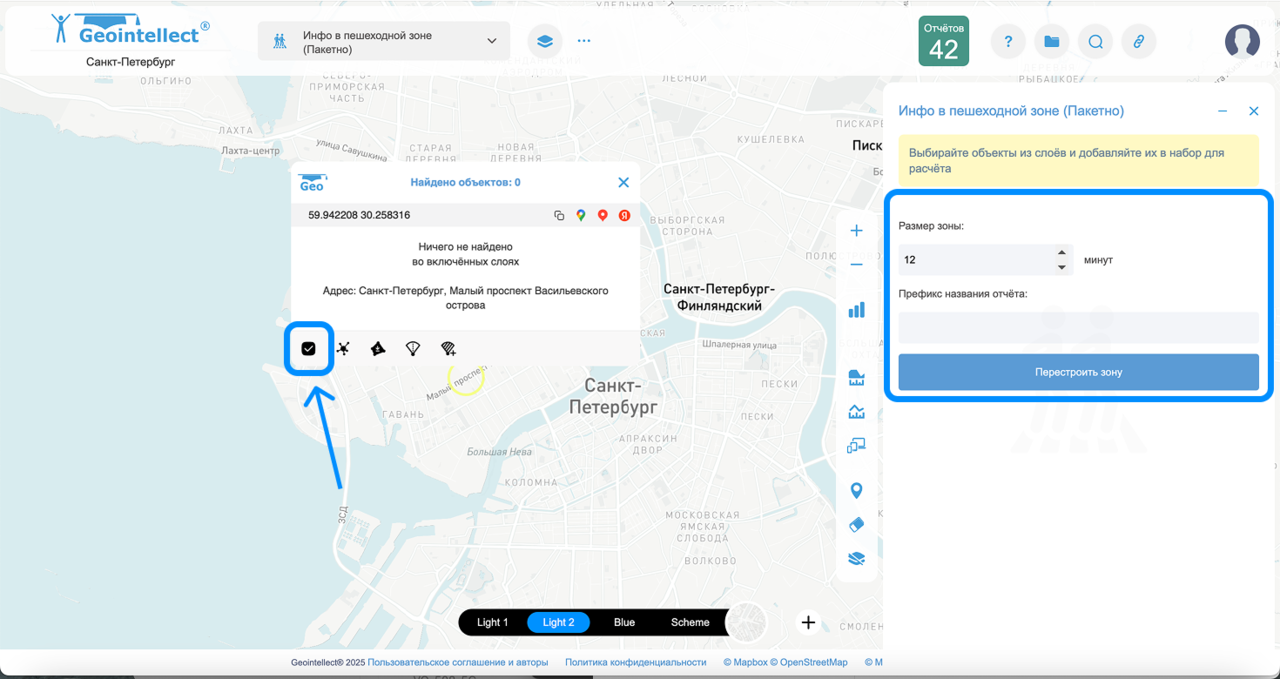This screenshot has width=1280, height=679.
Task: Switch the map style to Light 1
Action: pos(492,622)
